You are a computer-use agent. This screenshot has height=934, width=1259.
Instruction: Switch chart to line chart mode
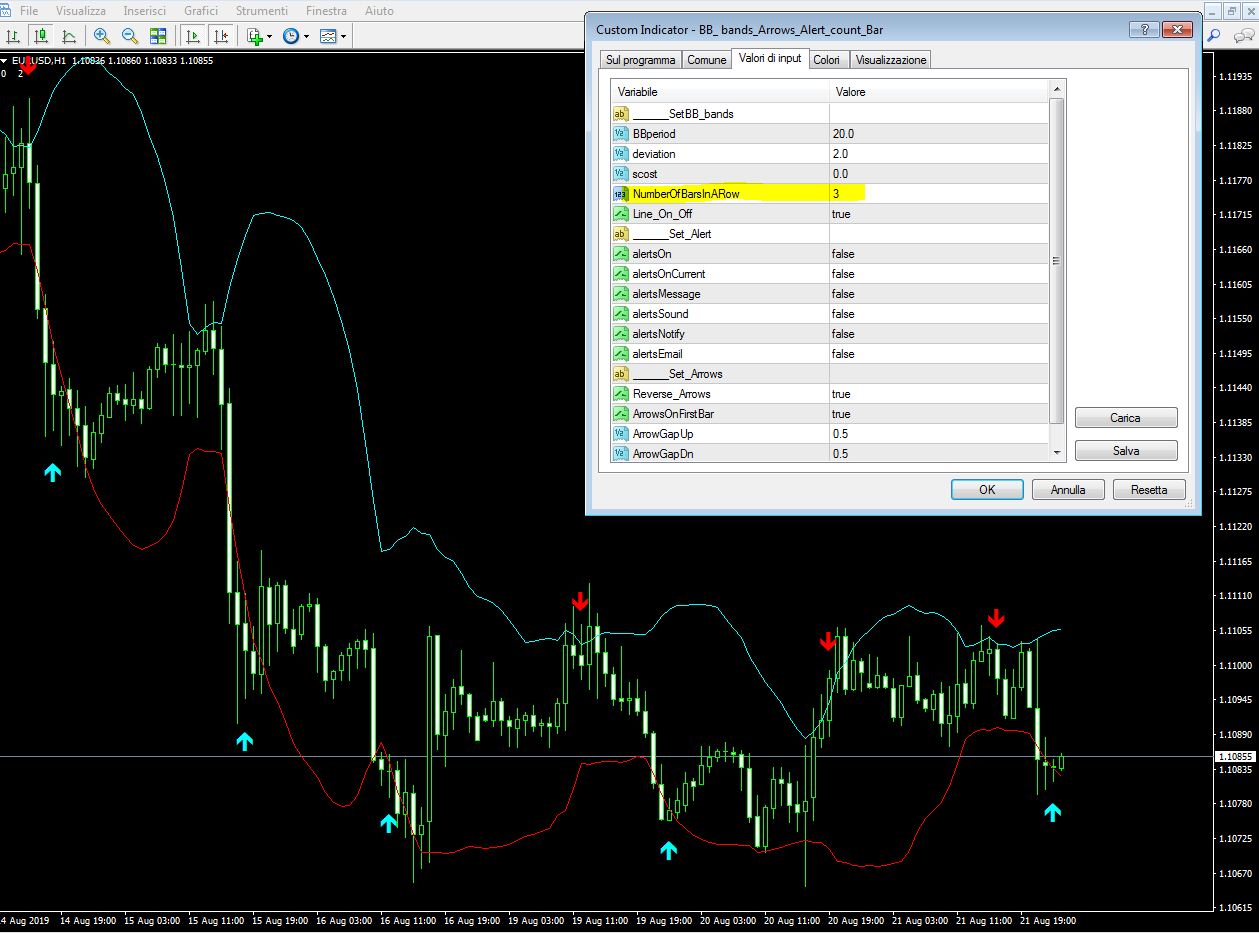[x=69, y=36]
